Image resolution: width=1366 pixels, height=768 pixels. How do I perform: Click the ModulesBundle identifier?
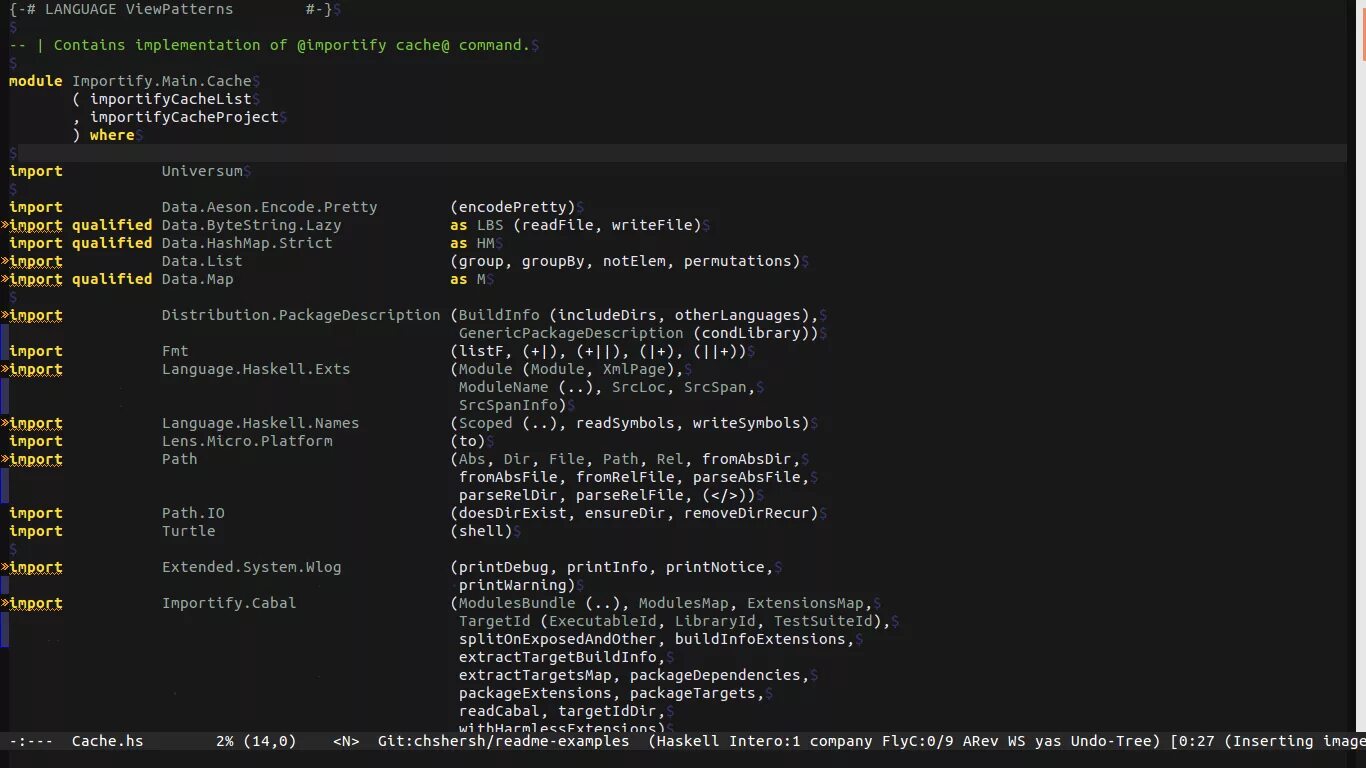click(517, 603)
